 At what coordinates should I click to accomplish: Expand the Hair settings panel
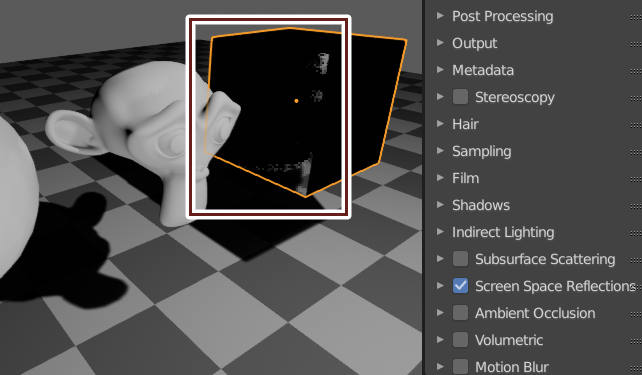[441, 124]
